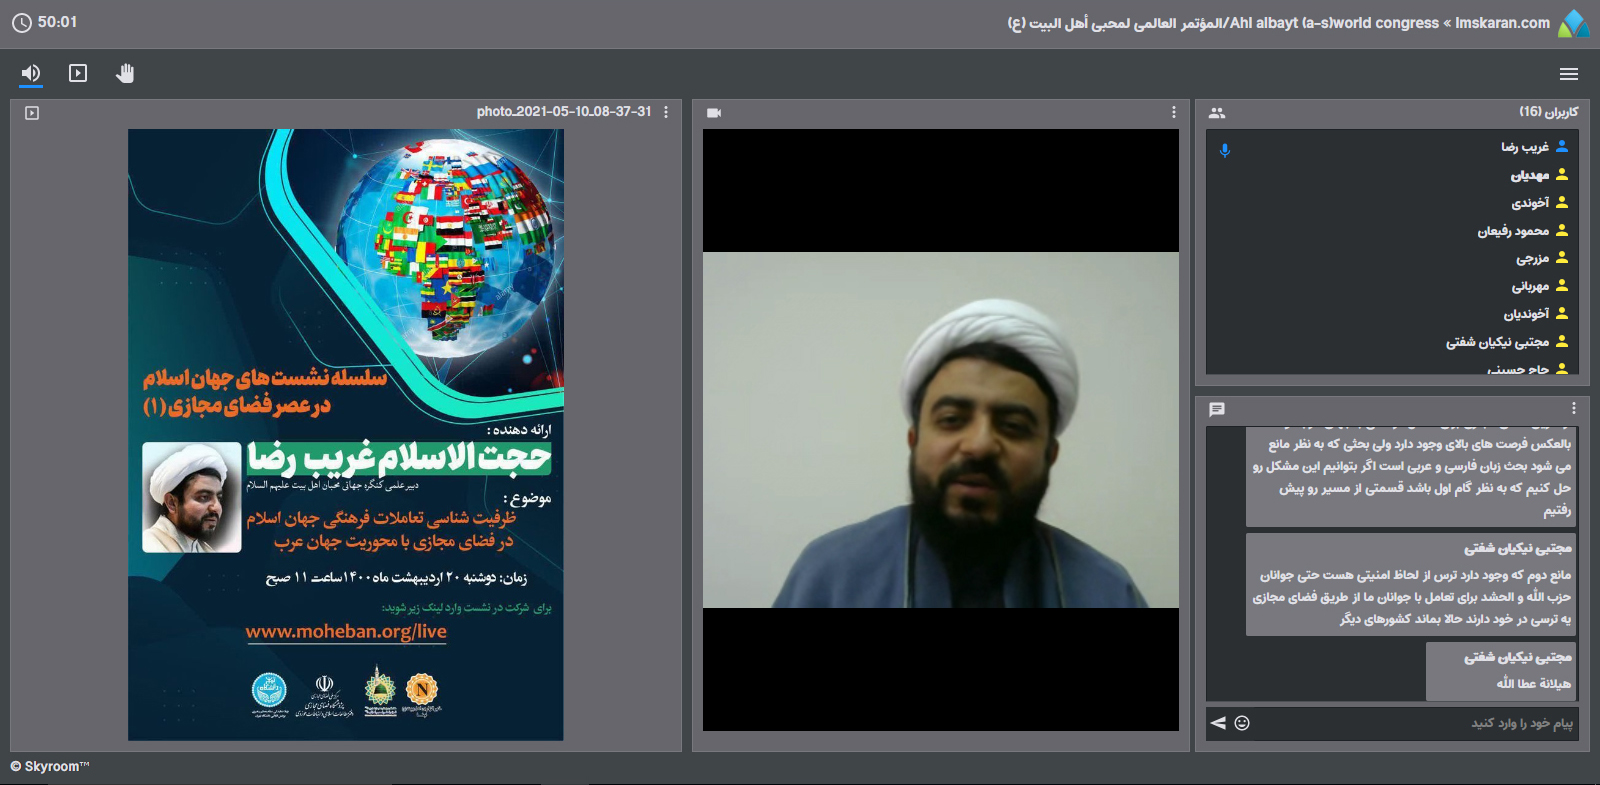Open the video panel three-dot options
Image resolution: width=1600 pixels, height=785 pixels.
click(x=1173, y=112)
